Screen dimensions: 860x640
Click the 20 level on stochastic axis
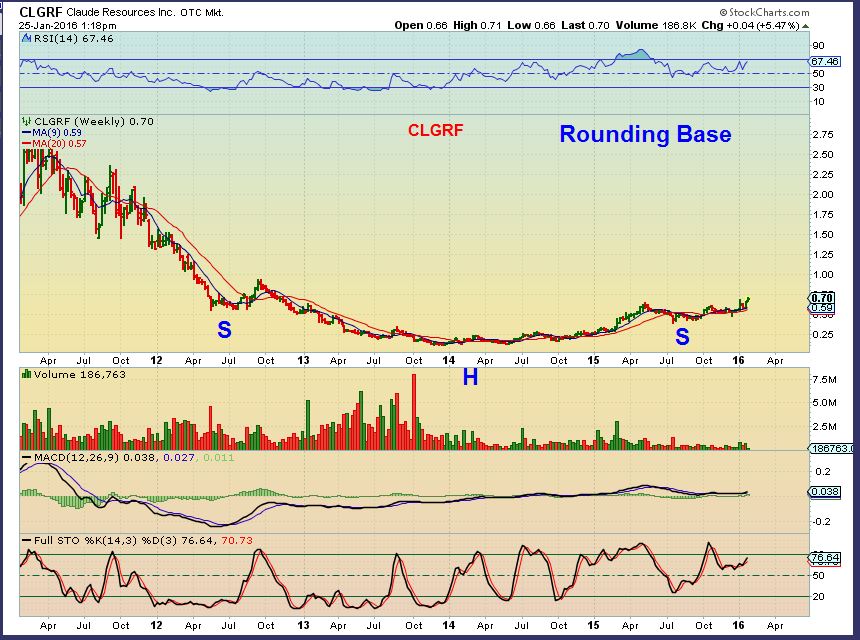coord(818,597)
